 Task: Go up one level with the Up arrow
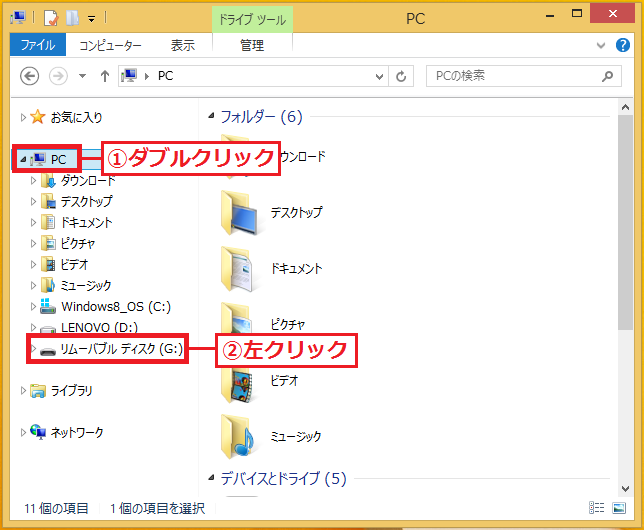coord(105,76)
